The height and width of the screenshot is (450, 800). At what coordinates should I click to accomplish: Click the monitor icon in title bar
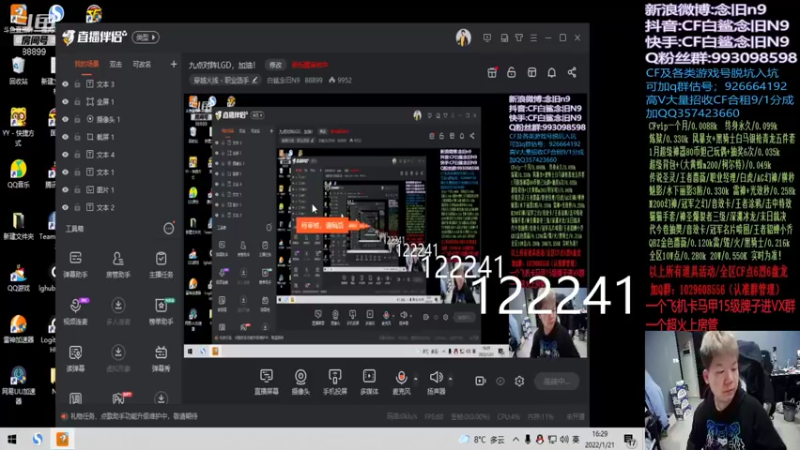(487, 38)
